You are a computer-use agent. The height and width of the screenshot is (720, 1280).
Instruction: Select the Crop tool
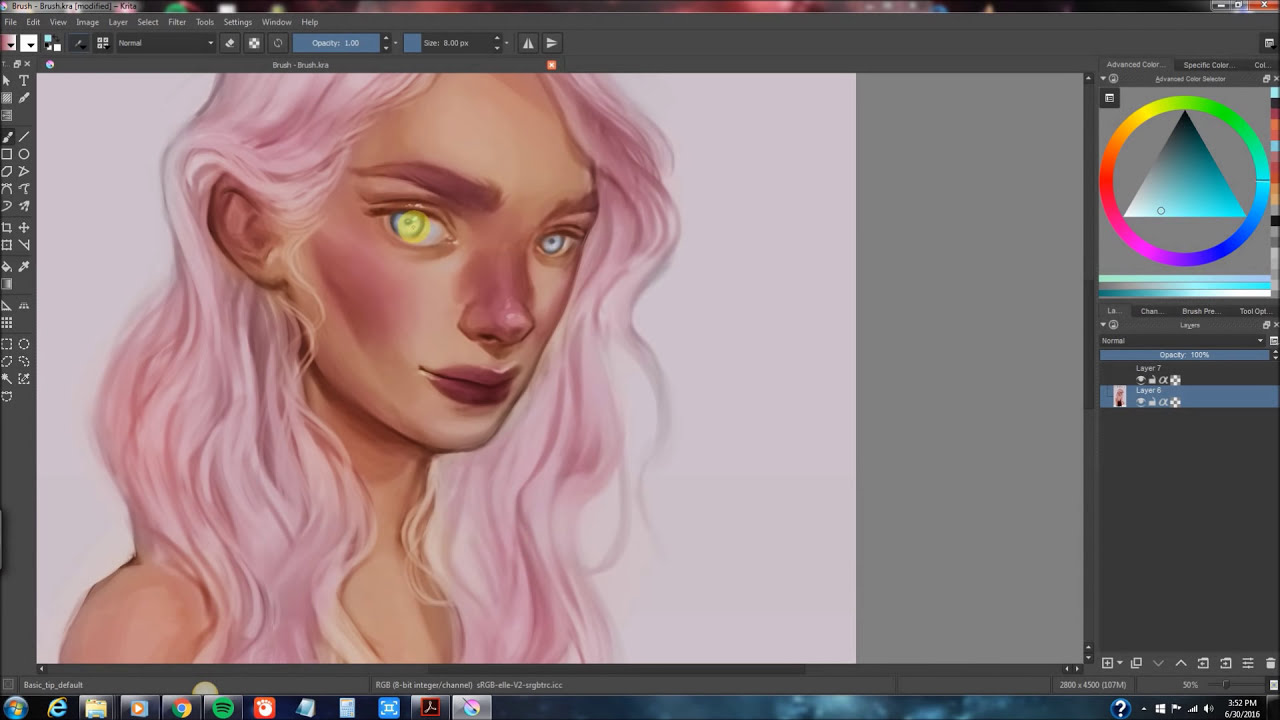(7, 228)
